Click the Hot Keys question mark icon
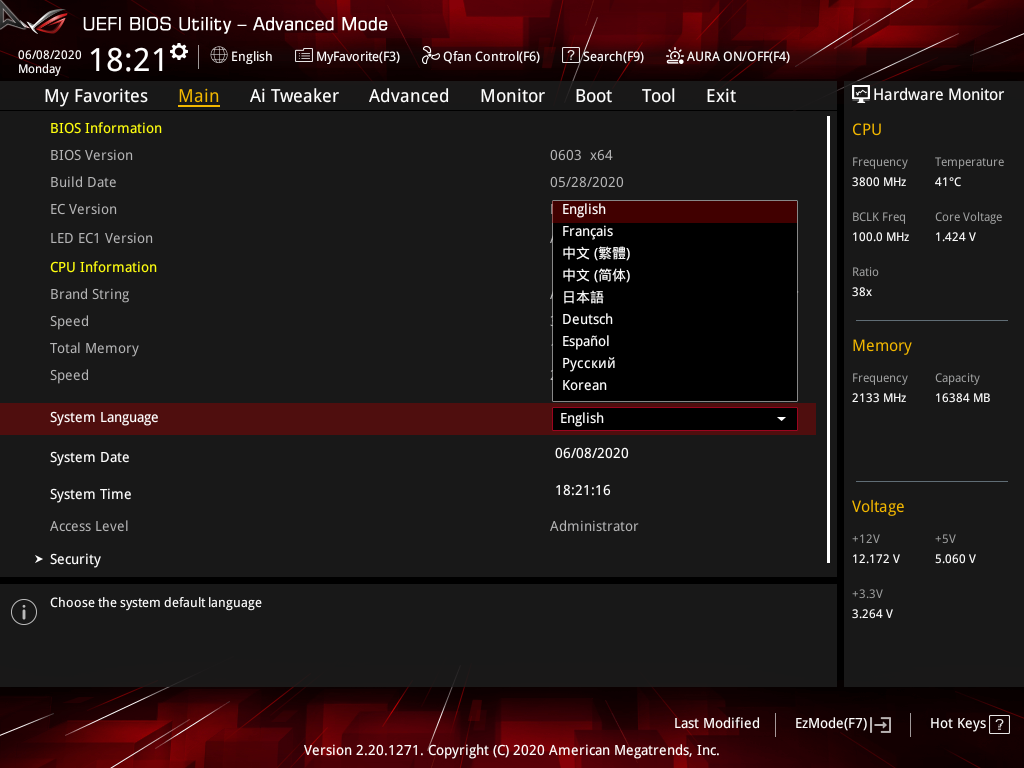 tap(999, 724)
